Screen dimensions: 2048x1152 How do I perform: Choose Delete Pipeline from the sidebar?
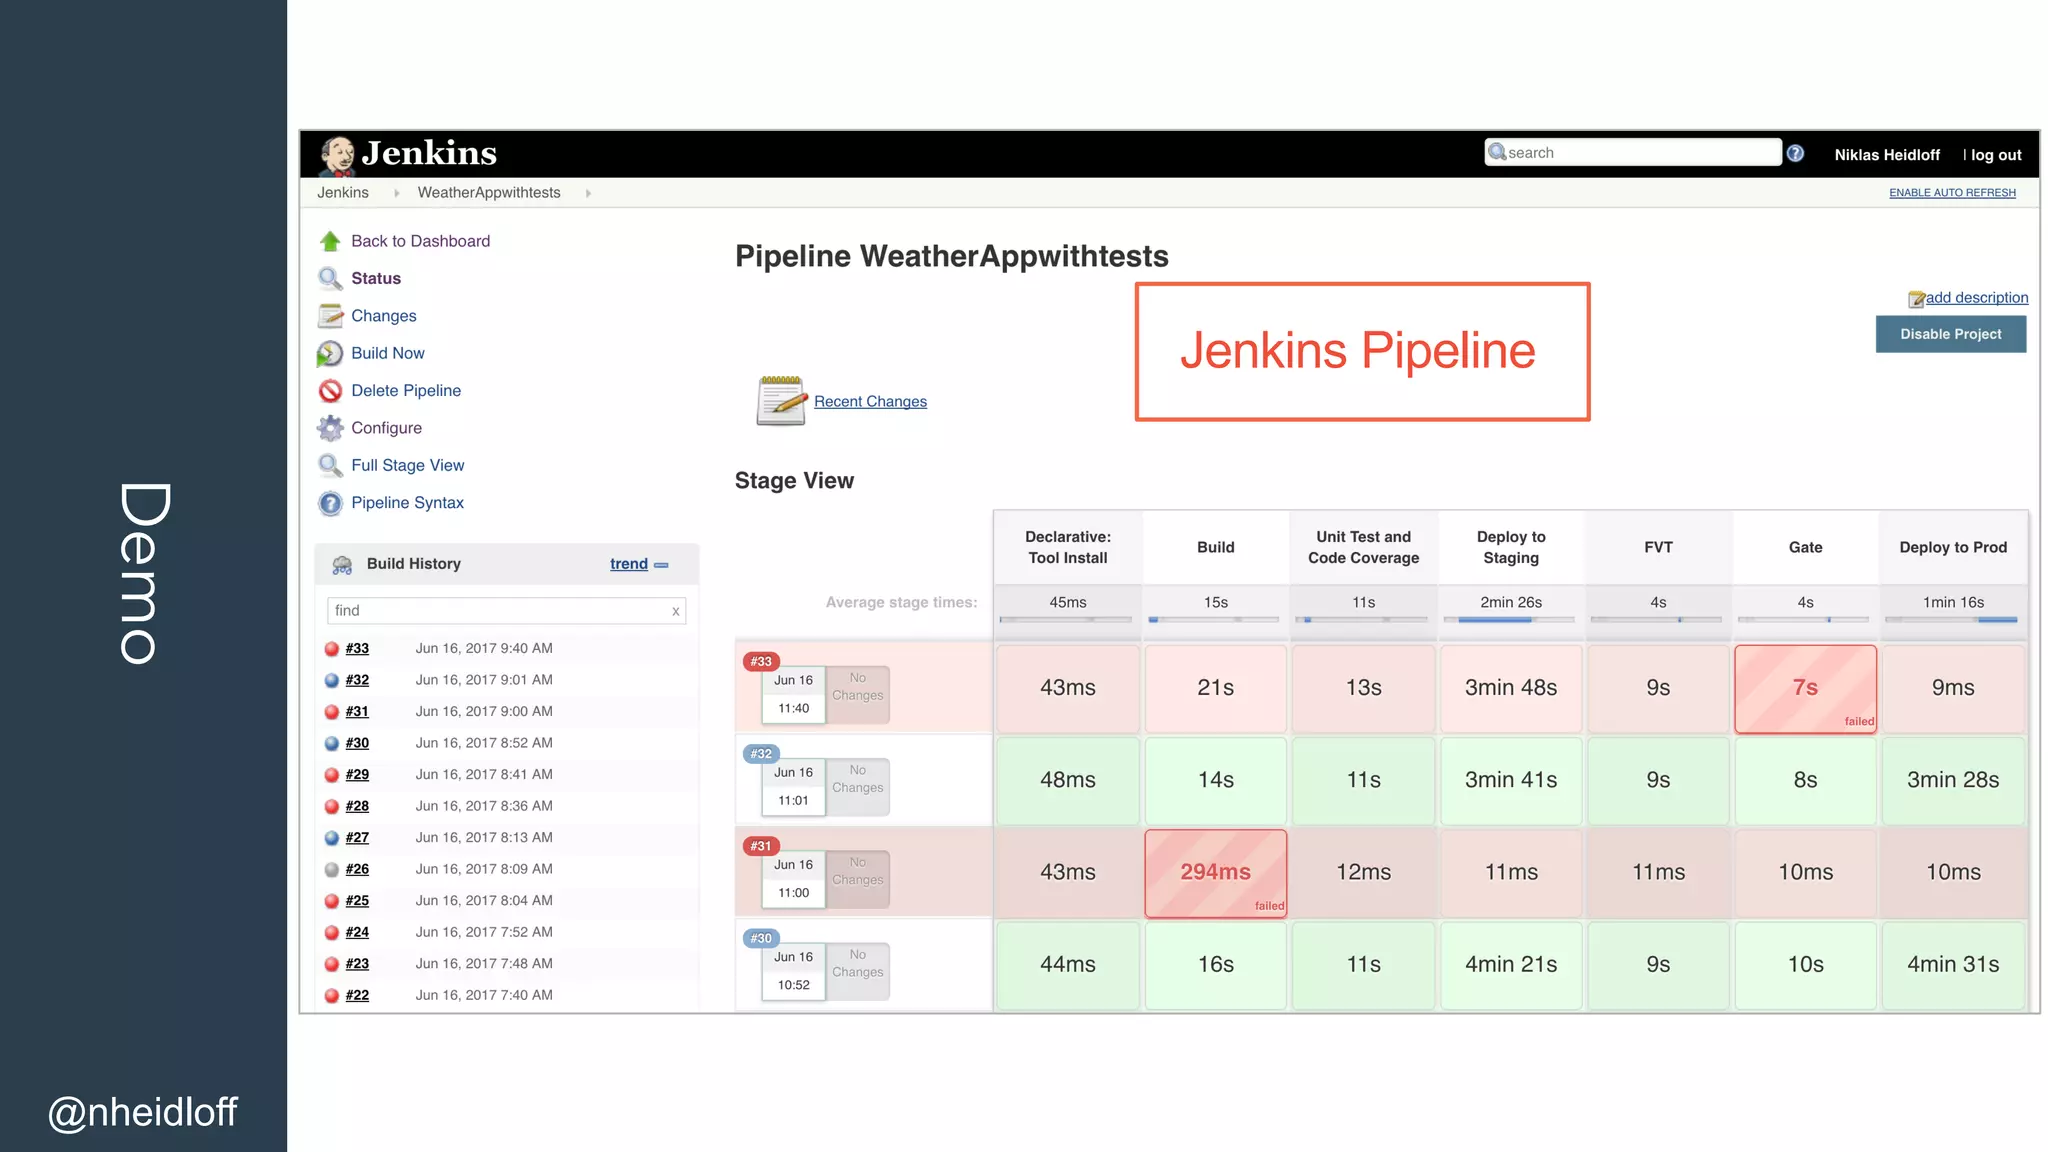point(406,390)
